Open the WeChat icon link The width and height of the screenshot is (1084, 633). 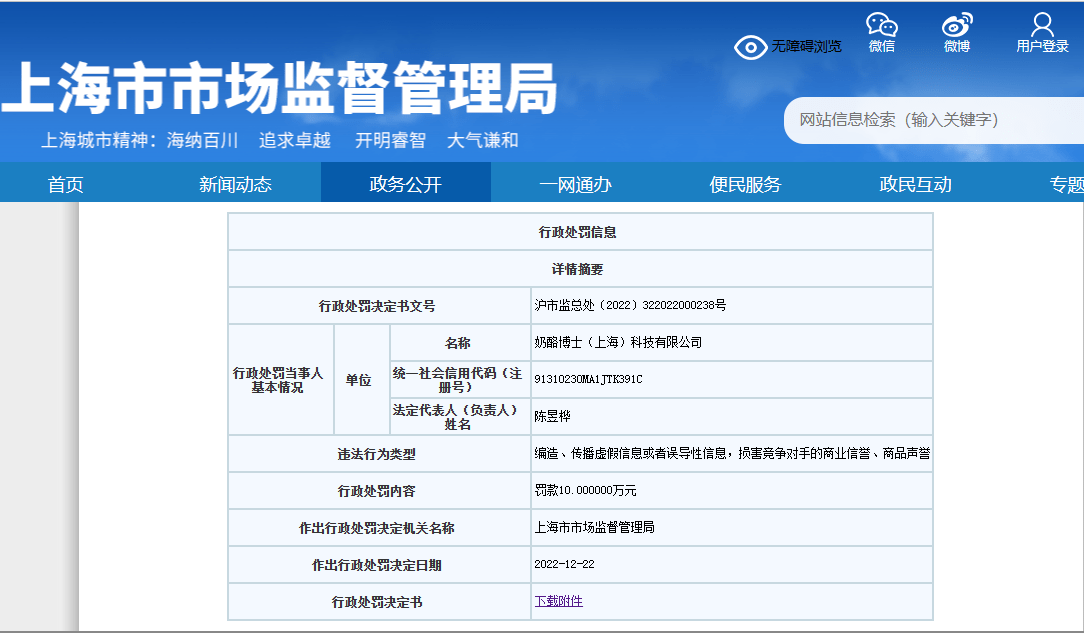(881, 24)
